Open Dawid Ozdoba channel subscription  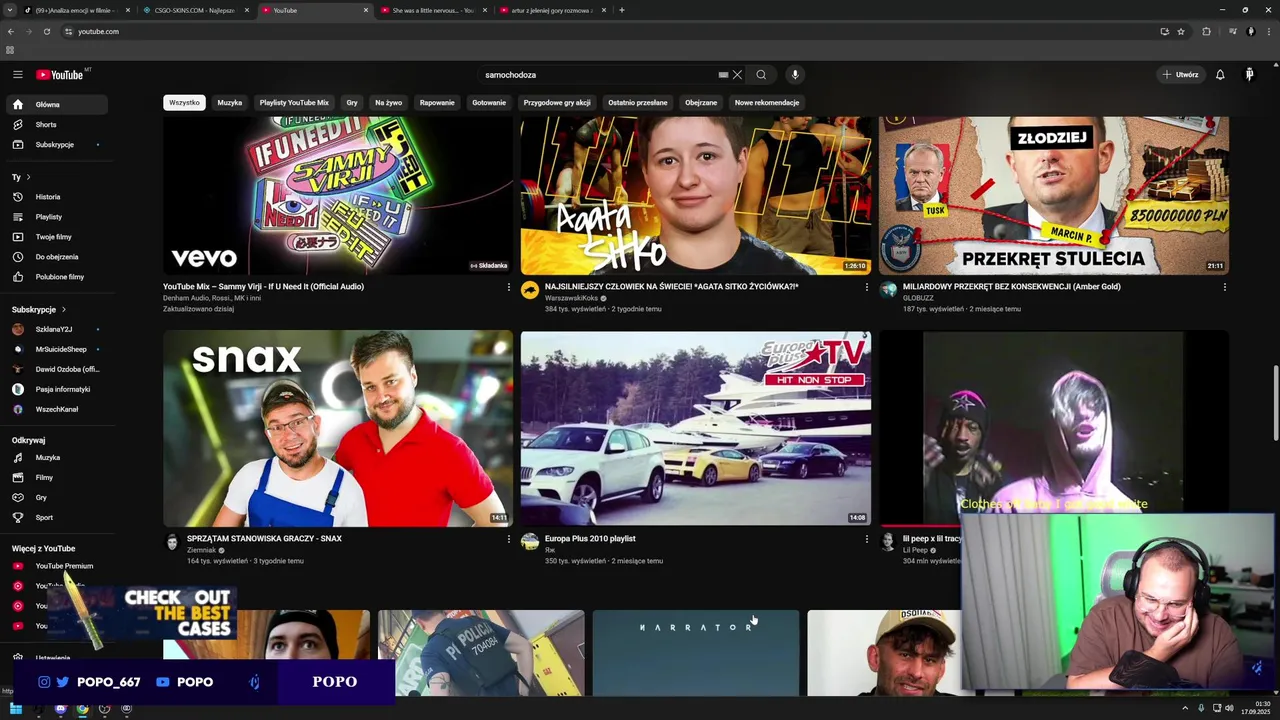[56, 369]
